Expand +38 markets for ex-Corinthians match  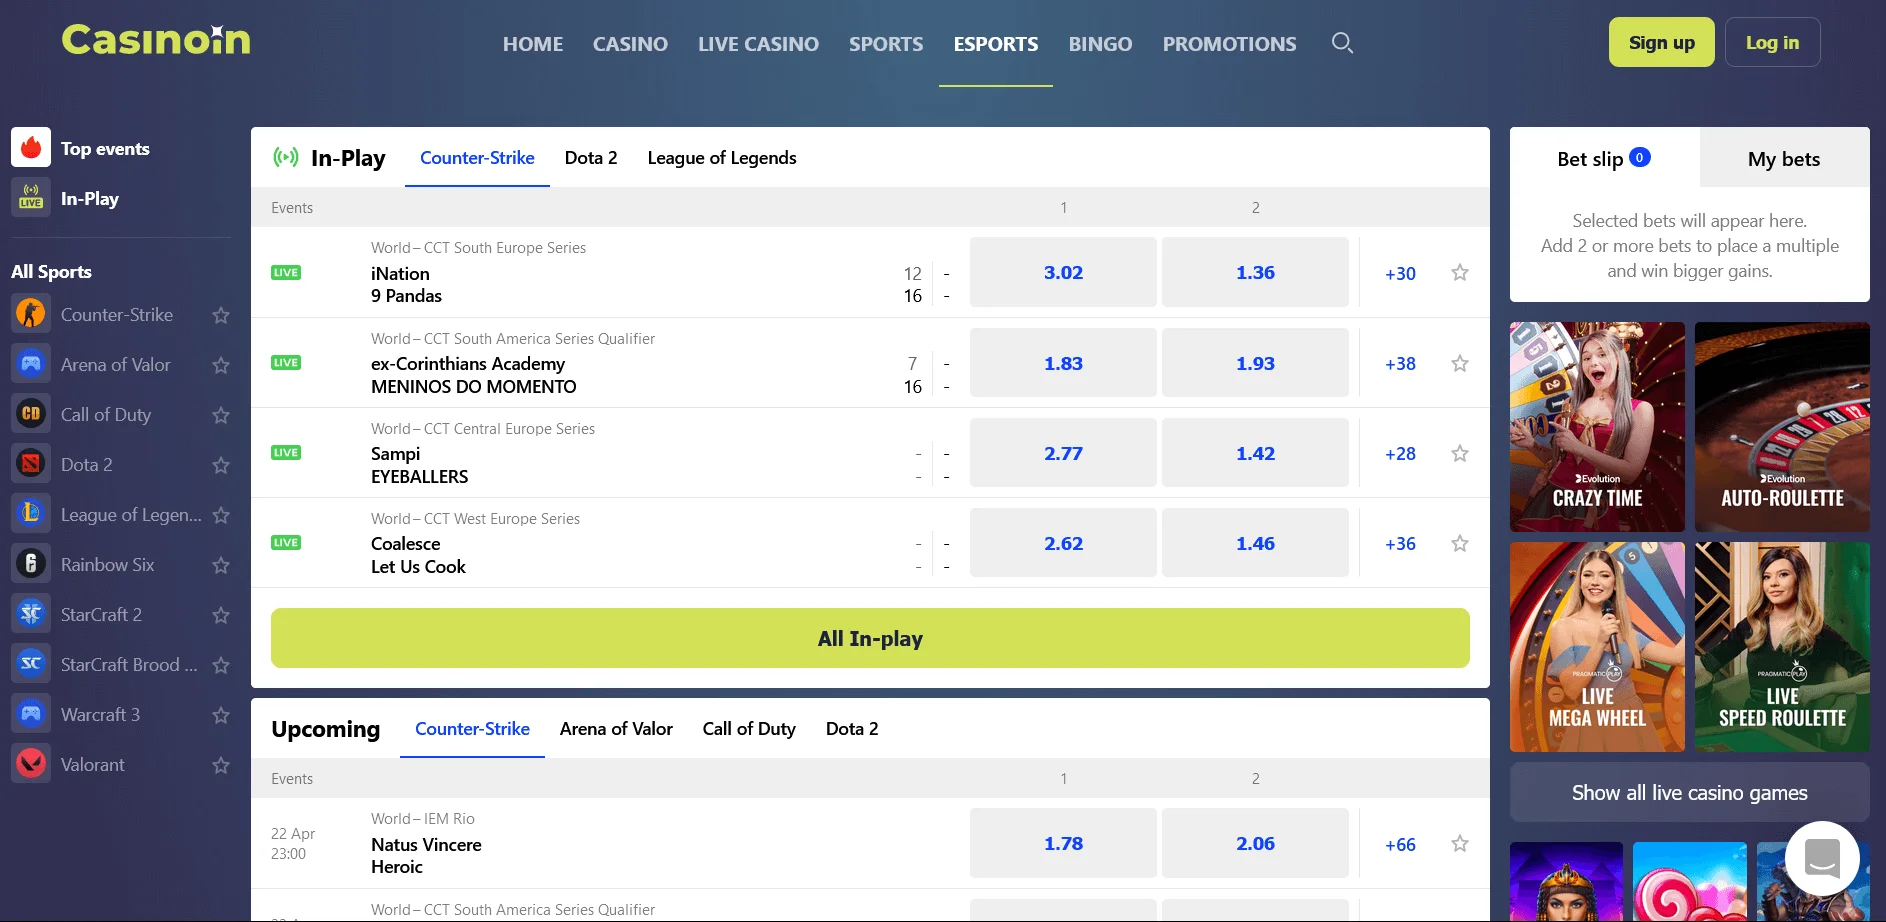click(1400, 364)
